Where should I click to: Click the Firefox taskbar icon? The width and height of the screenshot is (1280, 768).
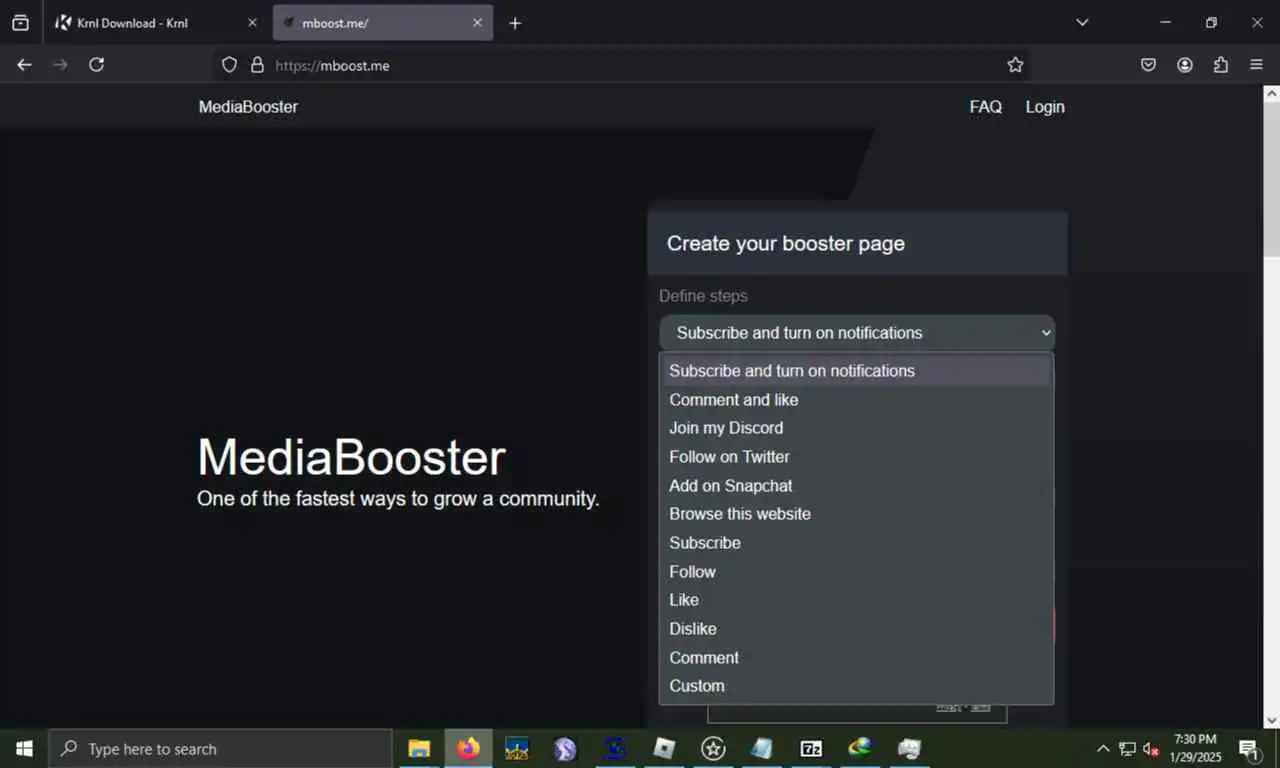tap(468, 749)
